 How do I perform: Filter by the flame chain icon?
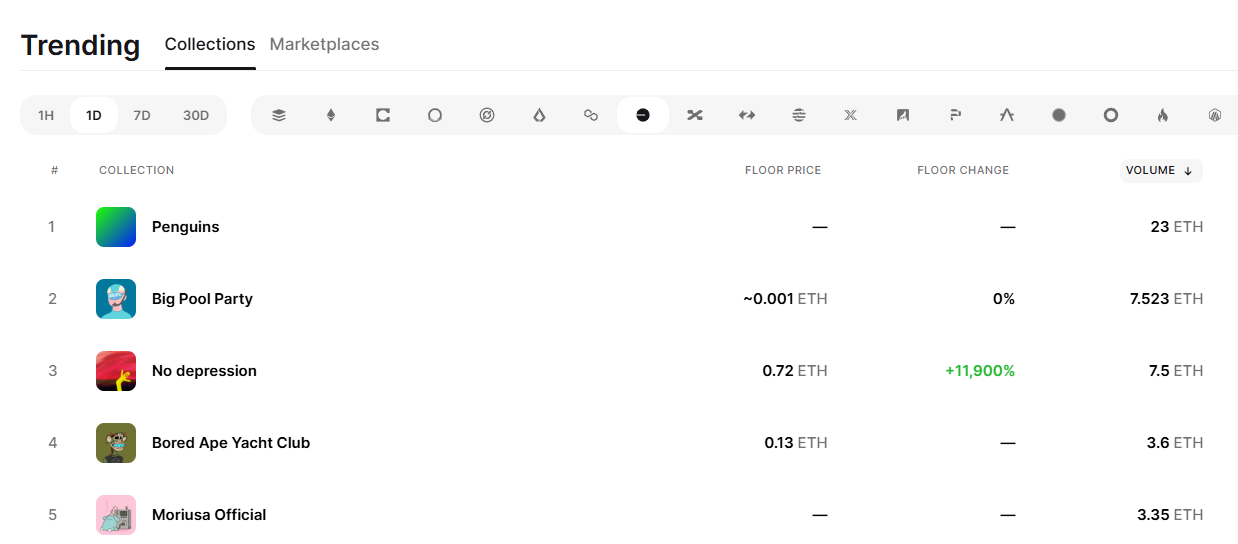tap(1163, 115)
